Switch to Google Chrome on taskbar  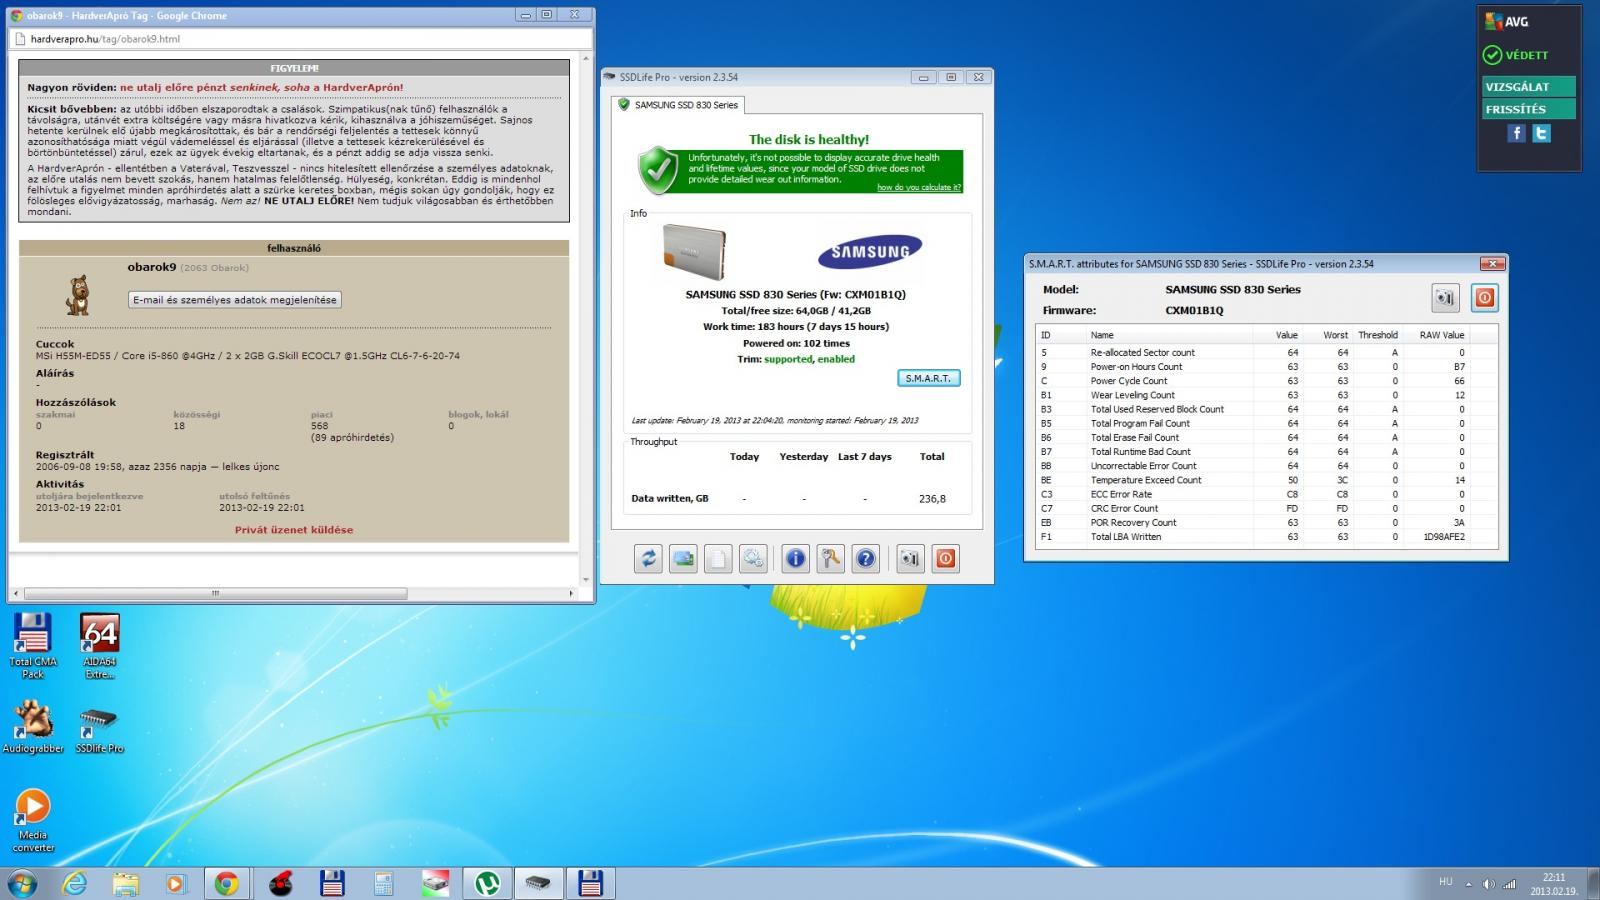[227, 883]
